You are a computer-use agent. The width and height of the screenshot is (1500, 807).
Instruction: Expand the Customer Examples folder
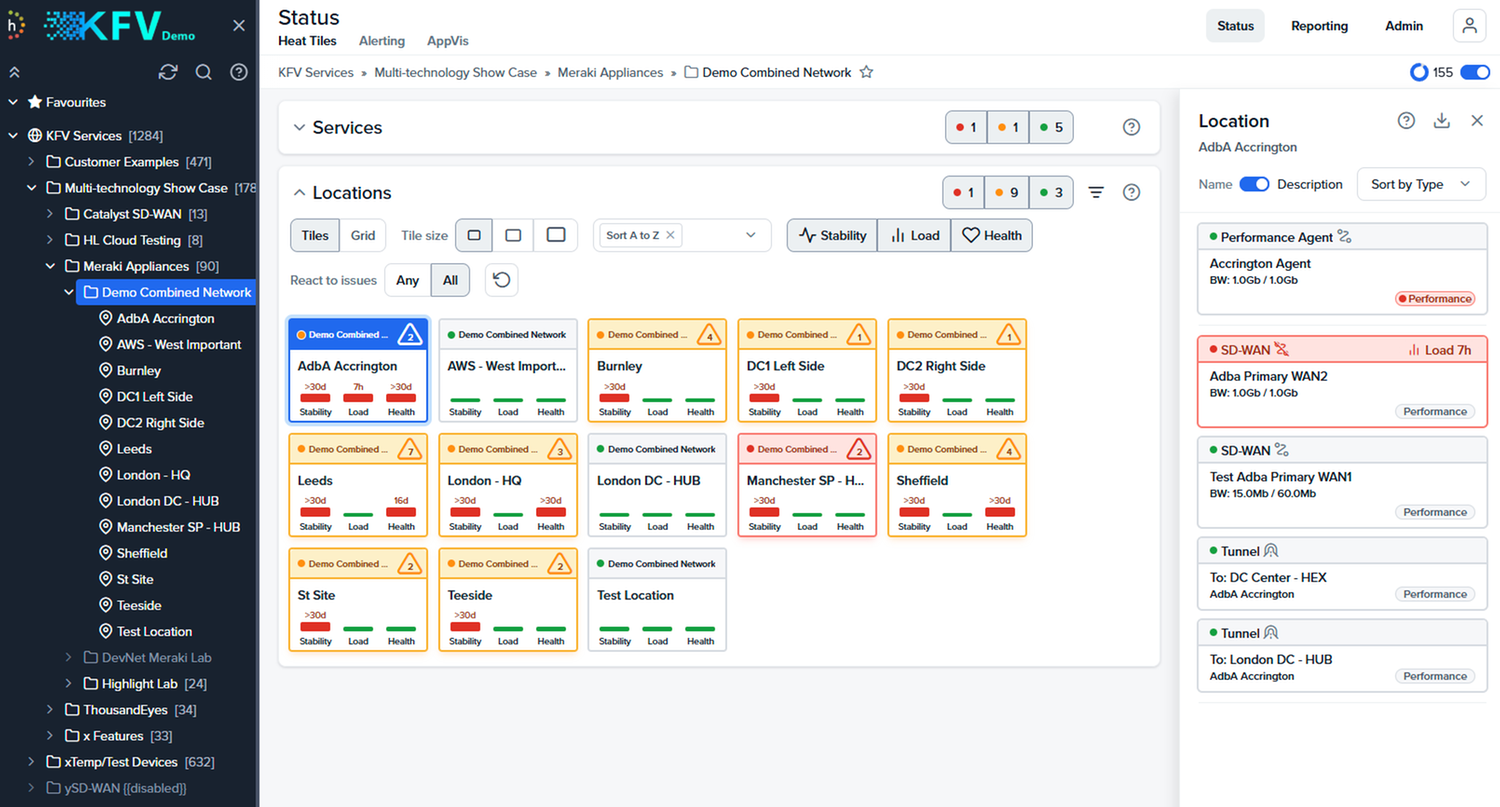point(32,161)
